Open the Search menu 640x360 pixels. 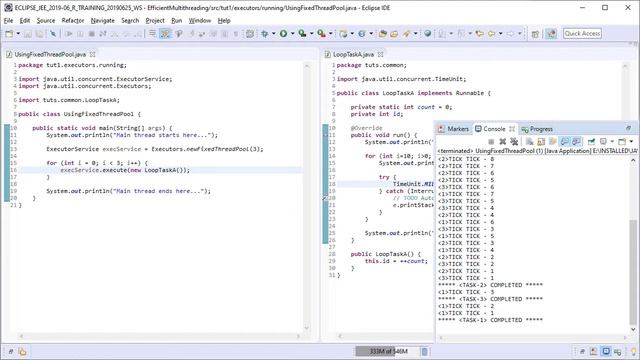pos(130,20)
